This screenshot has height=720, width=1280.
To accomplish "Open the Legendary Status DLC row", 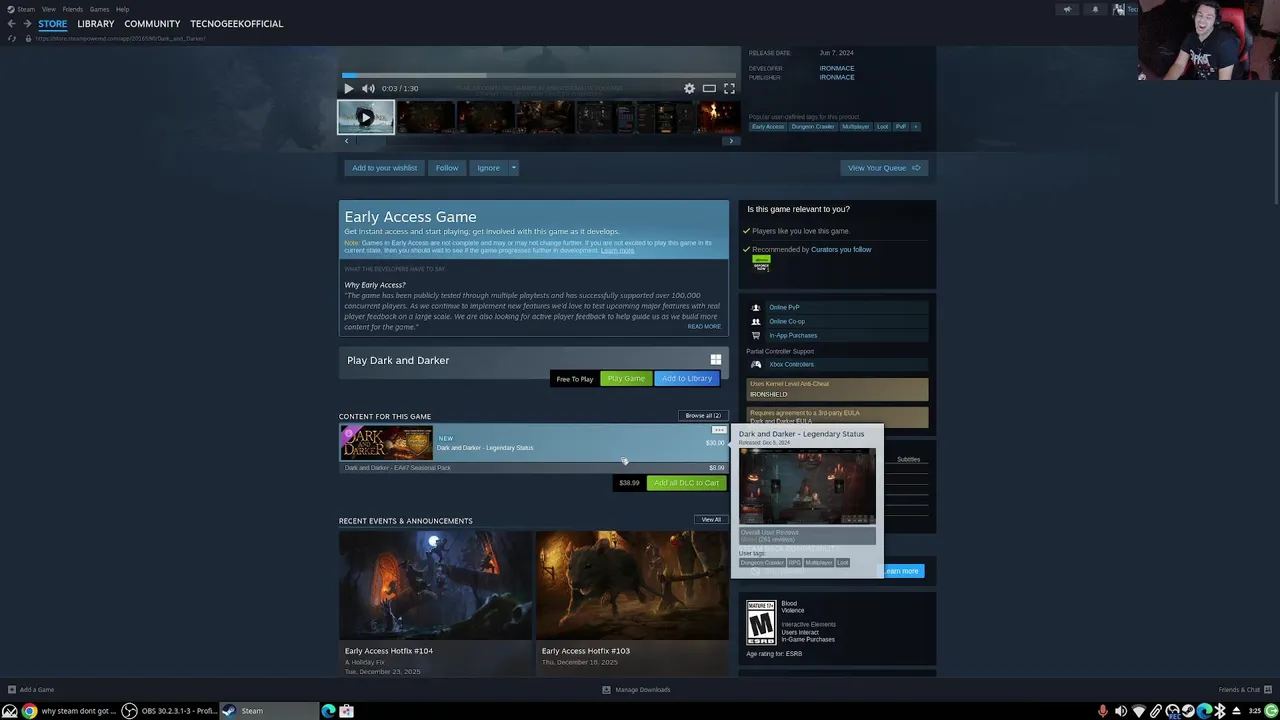I will pos(533,443).
